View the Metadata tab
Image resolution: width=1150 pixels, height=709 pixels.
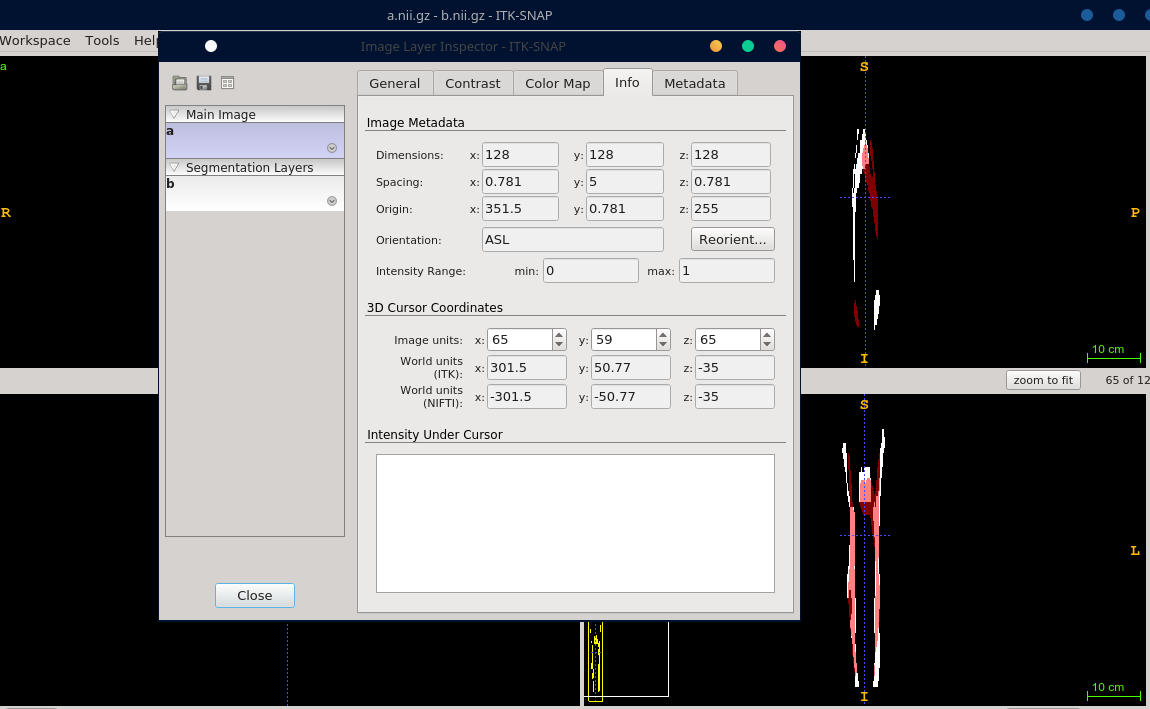click(x=695, y=83)
